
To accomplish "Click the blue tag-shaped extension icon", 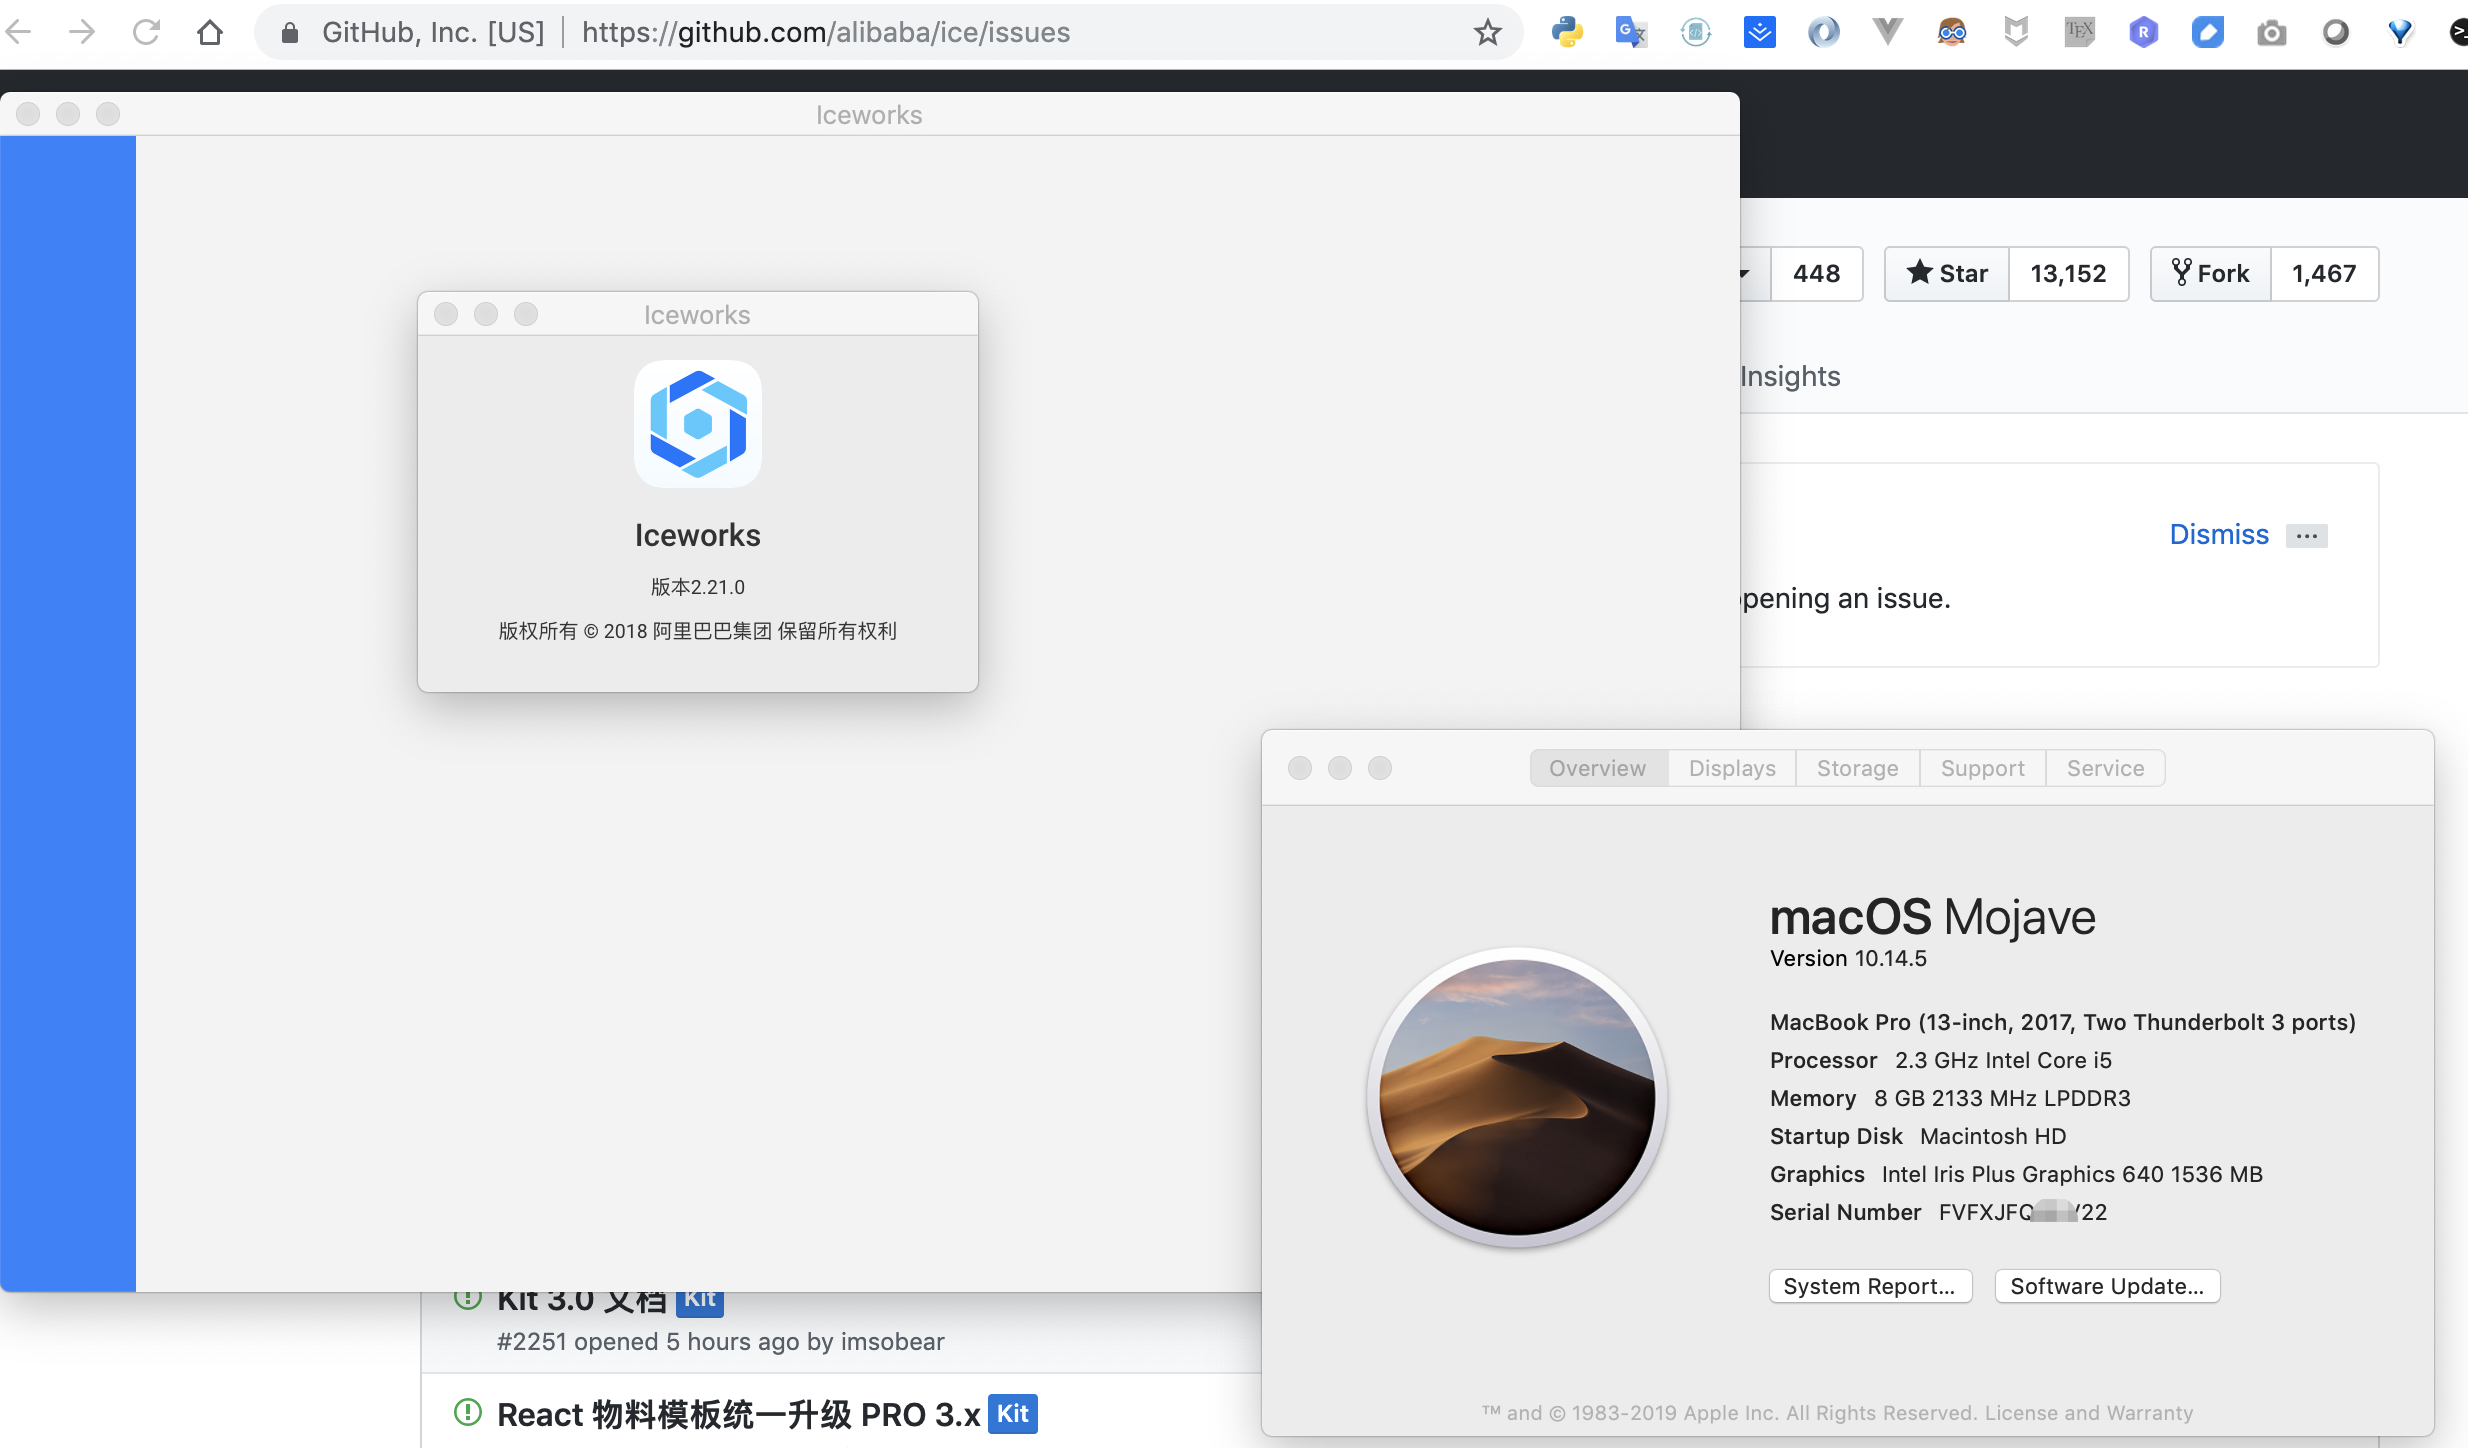I will (x=2207, y=32).
